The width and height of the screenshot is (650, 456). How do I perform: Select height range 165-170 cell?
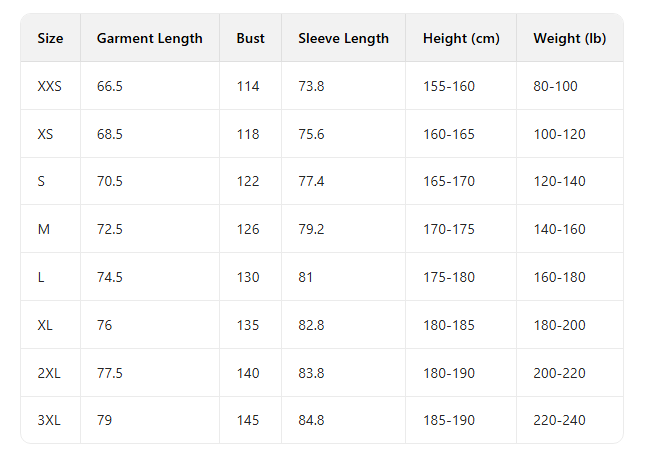(x=449, y=182)
